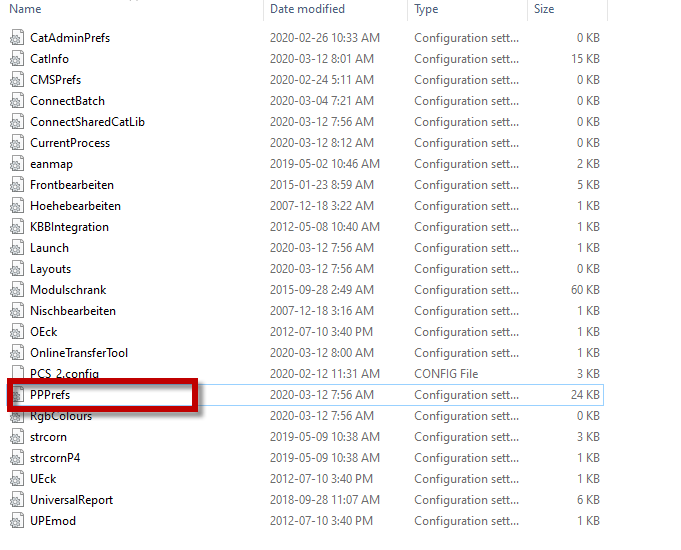The width and height of the screenshot is (681, 550).
Task: Select the Nischbearbeiten file name
Action: (x=73, y=311)
